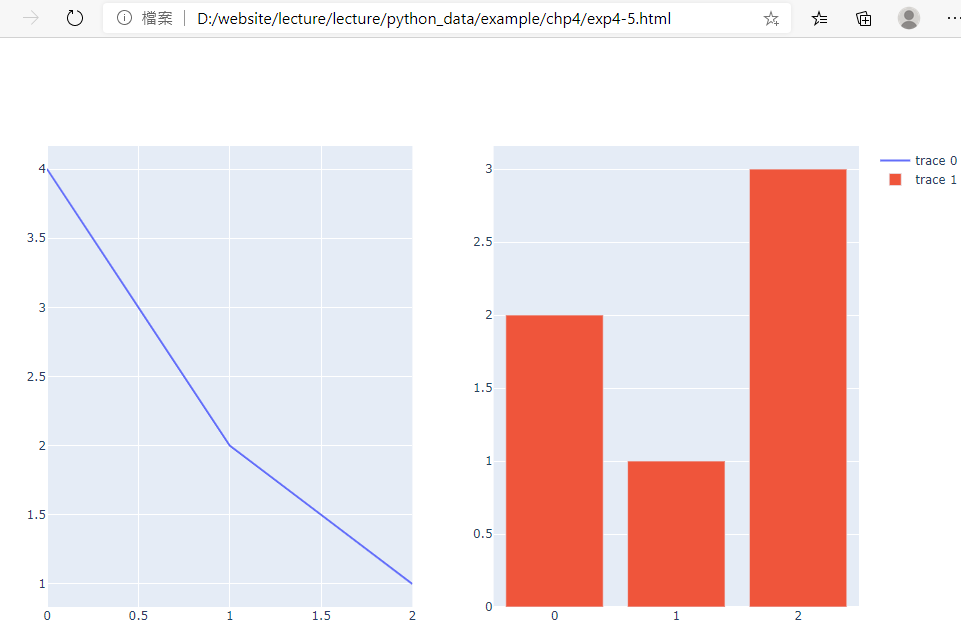
Task: Open browser settings ellipsis menu
Action: point(953,18)
